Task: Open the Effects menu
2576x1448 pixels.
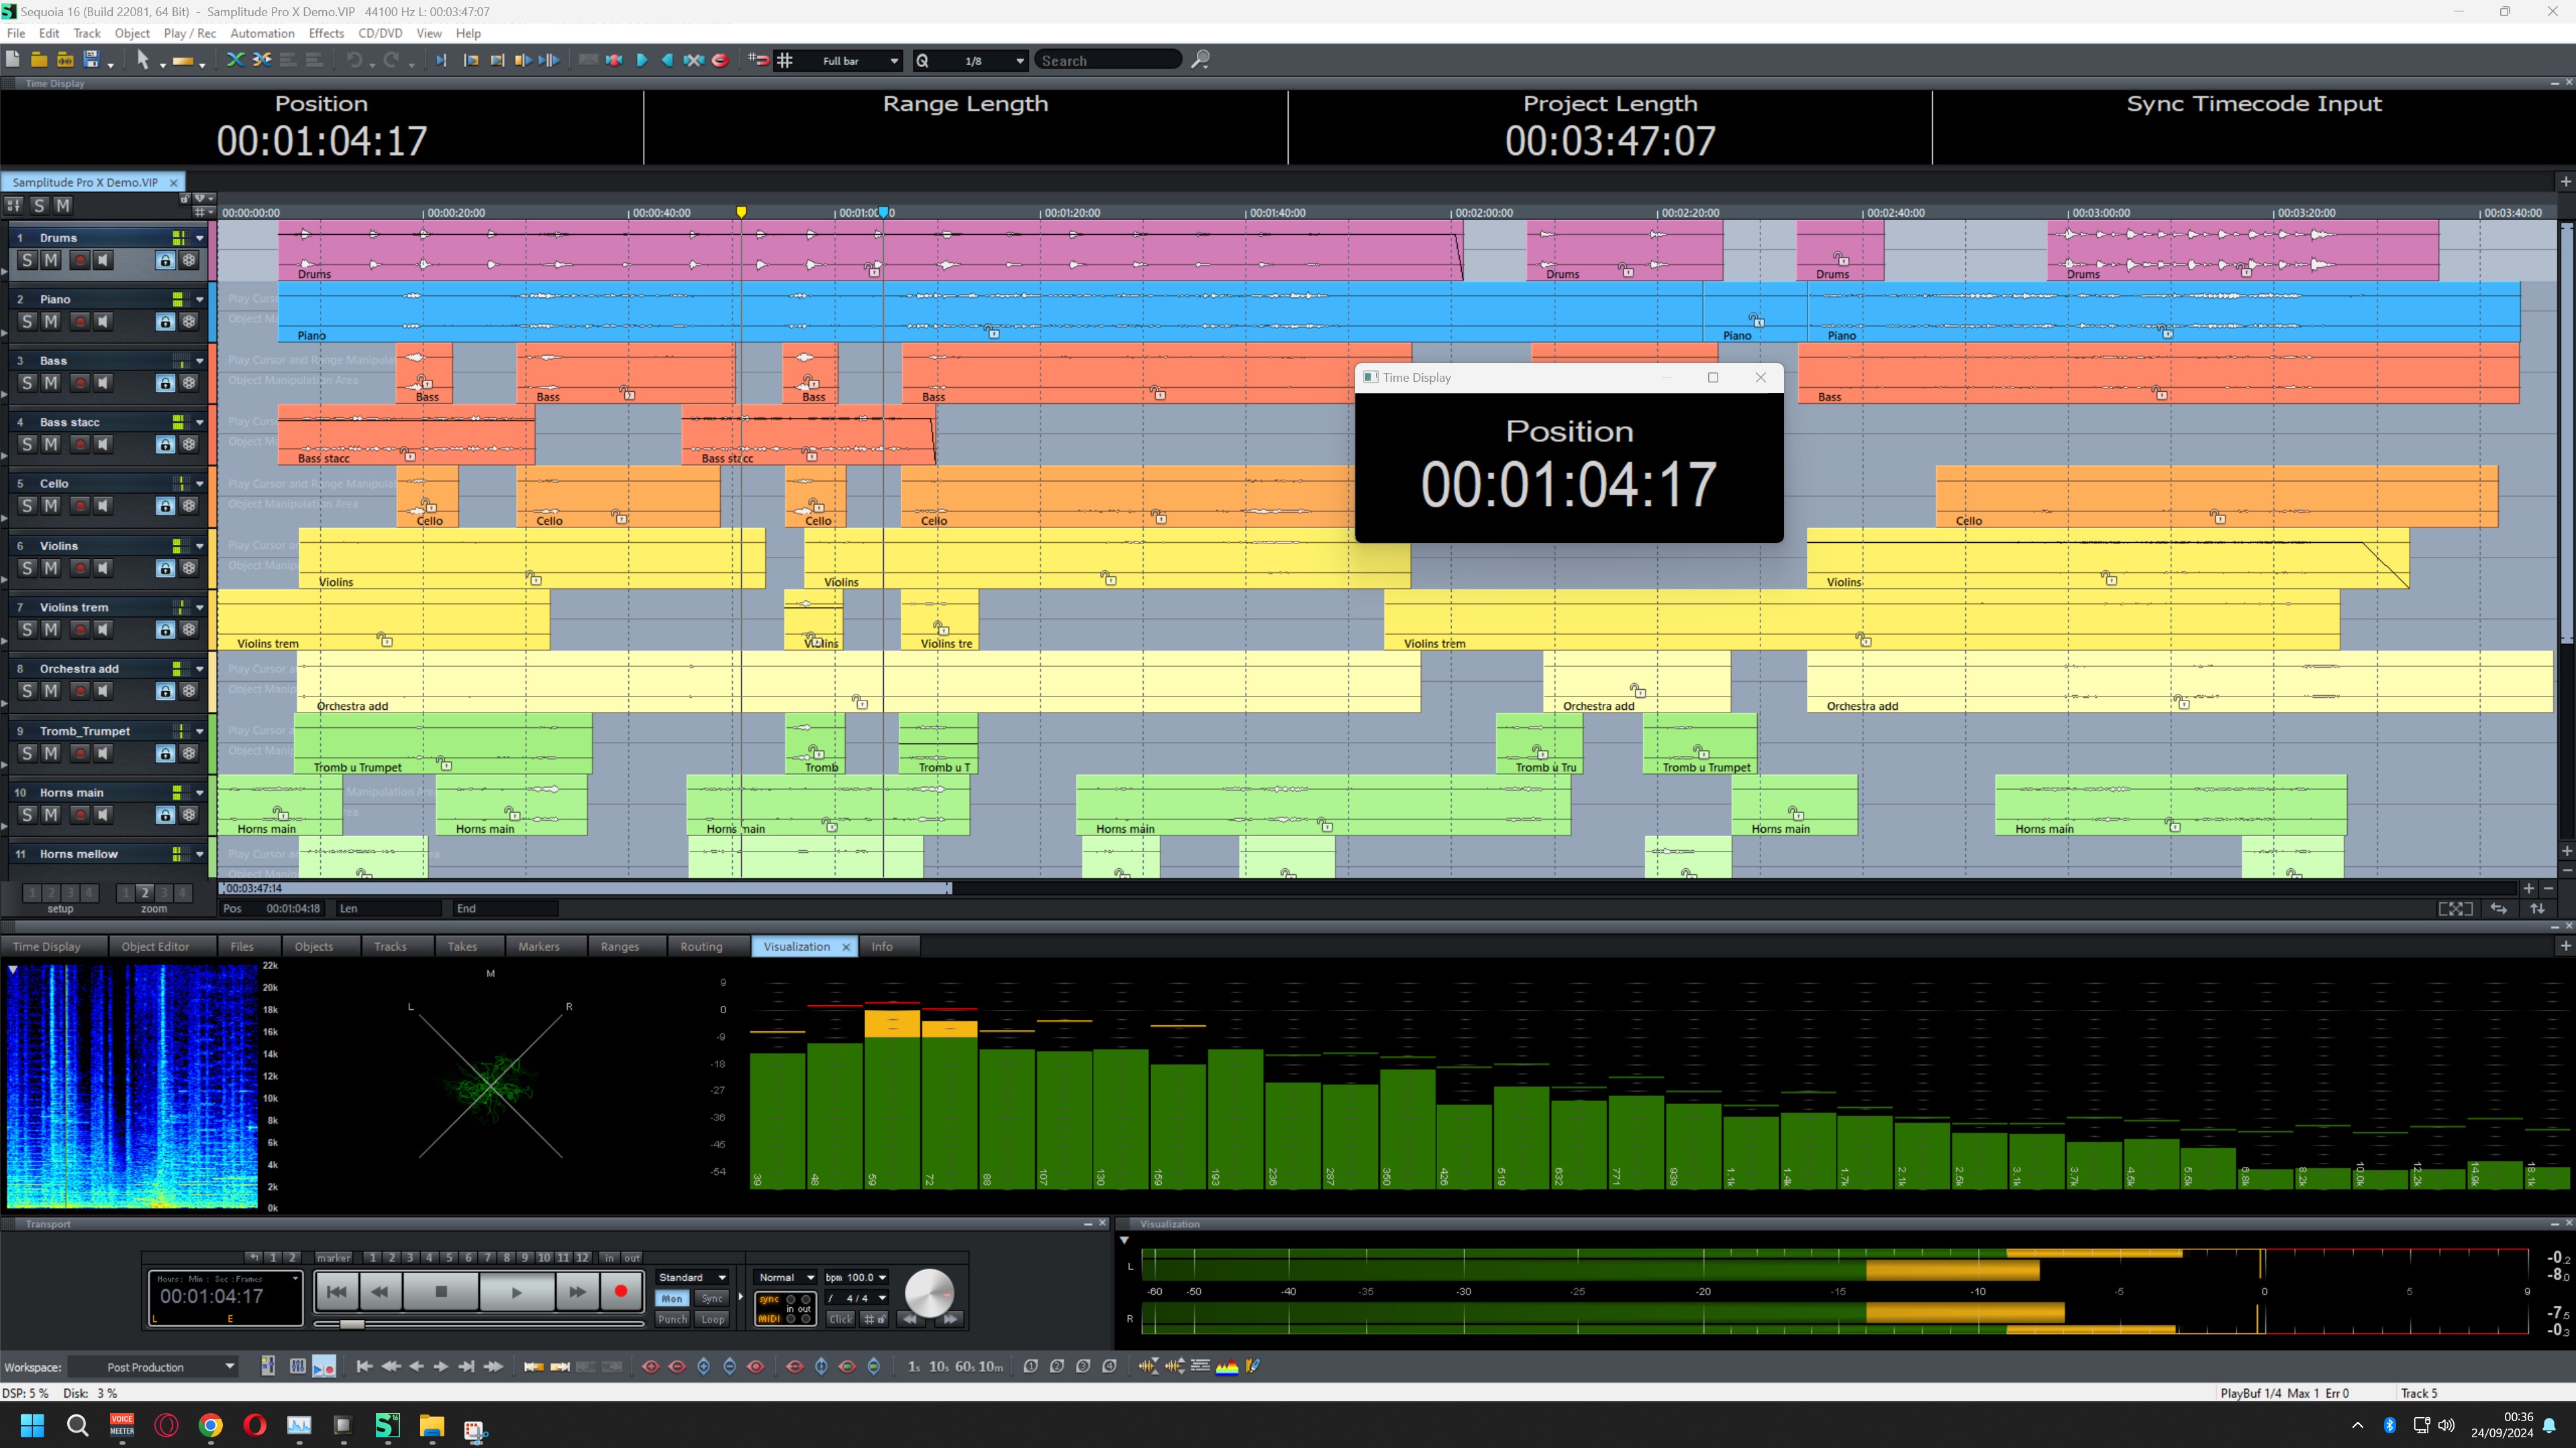Action: (326, 33)
